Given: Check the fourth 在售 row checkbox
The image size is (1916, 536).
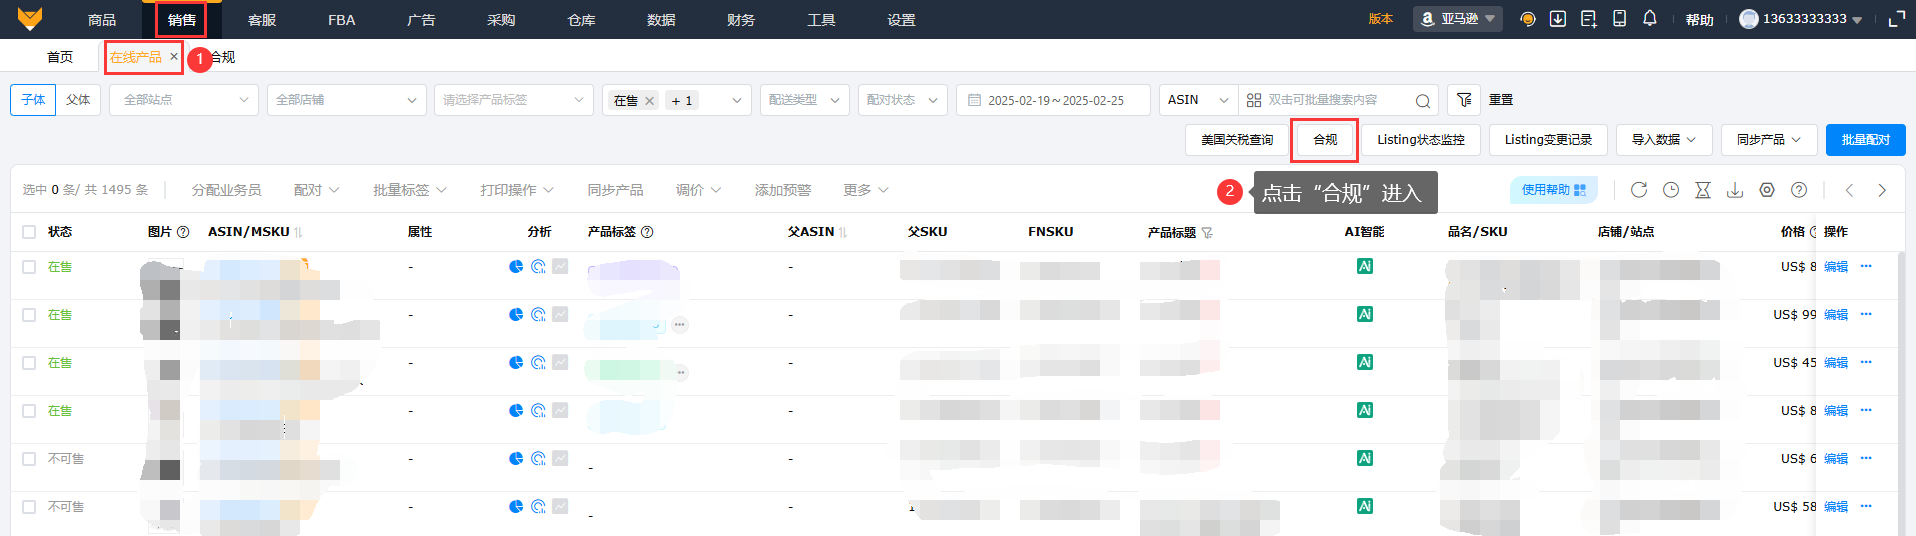Looking at the screenshot, I should [x=29, y=411].
